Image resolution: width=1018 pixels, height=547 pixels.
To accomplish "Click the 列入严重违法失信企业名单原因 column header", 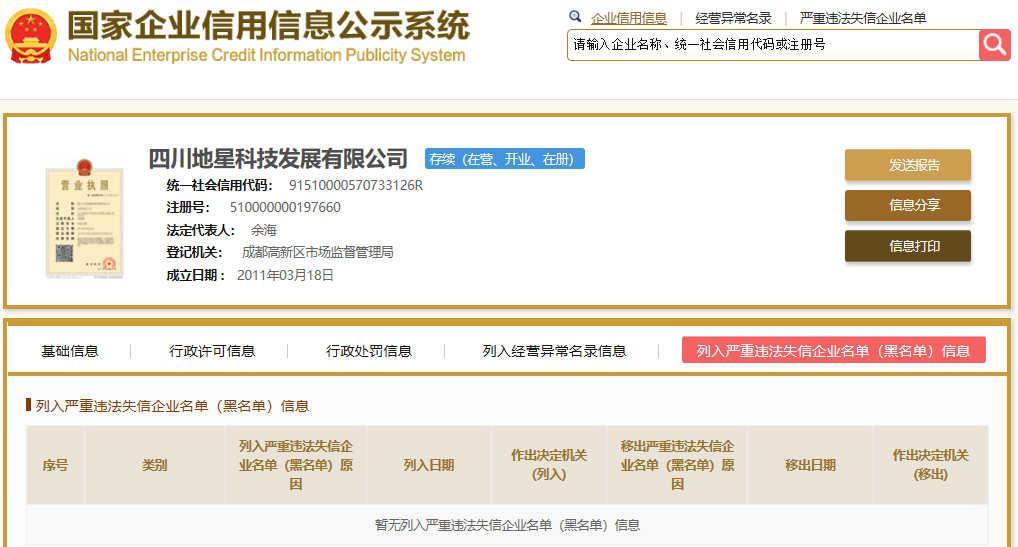I will tap(295, 465).
